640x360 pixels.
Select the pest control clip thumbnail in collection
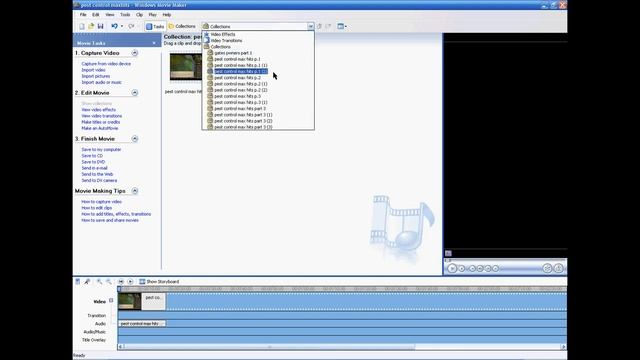(x=186, y=67)
